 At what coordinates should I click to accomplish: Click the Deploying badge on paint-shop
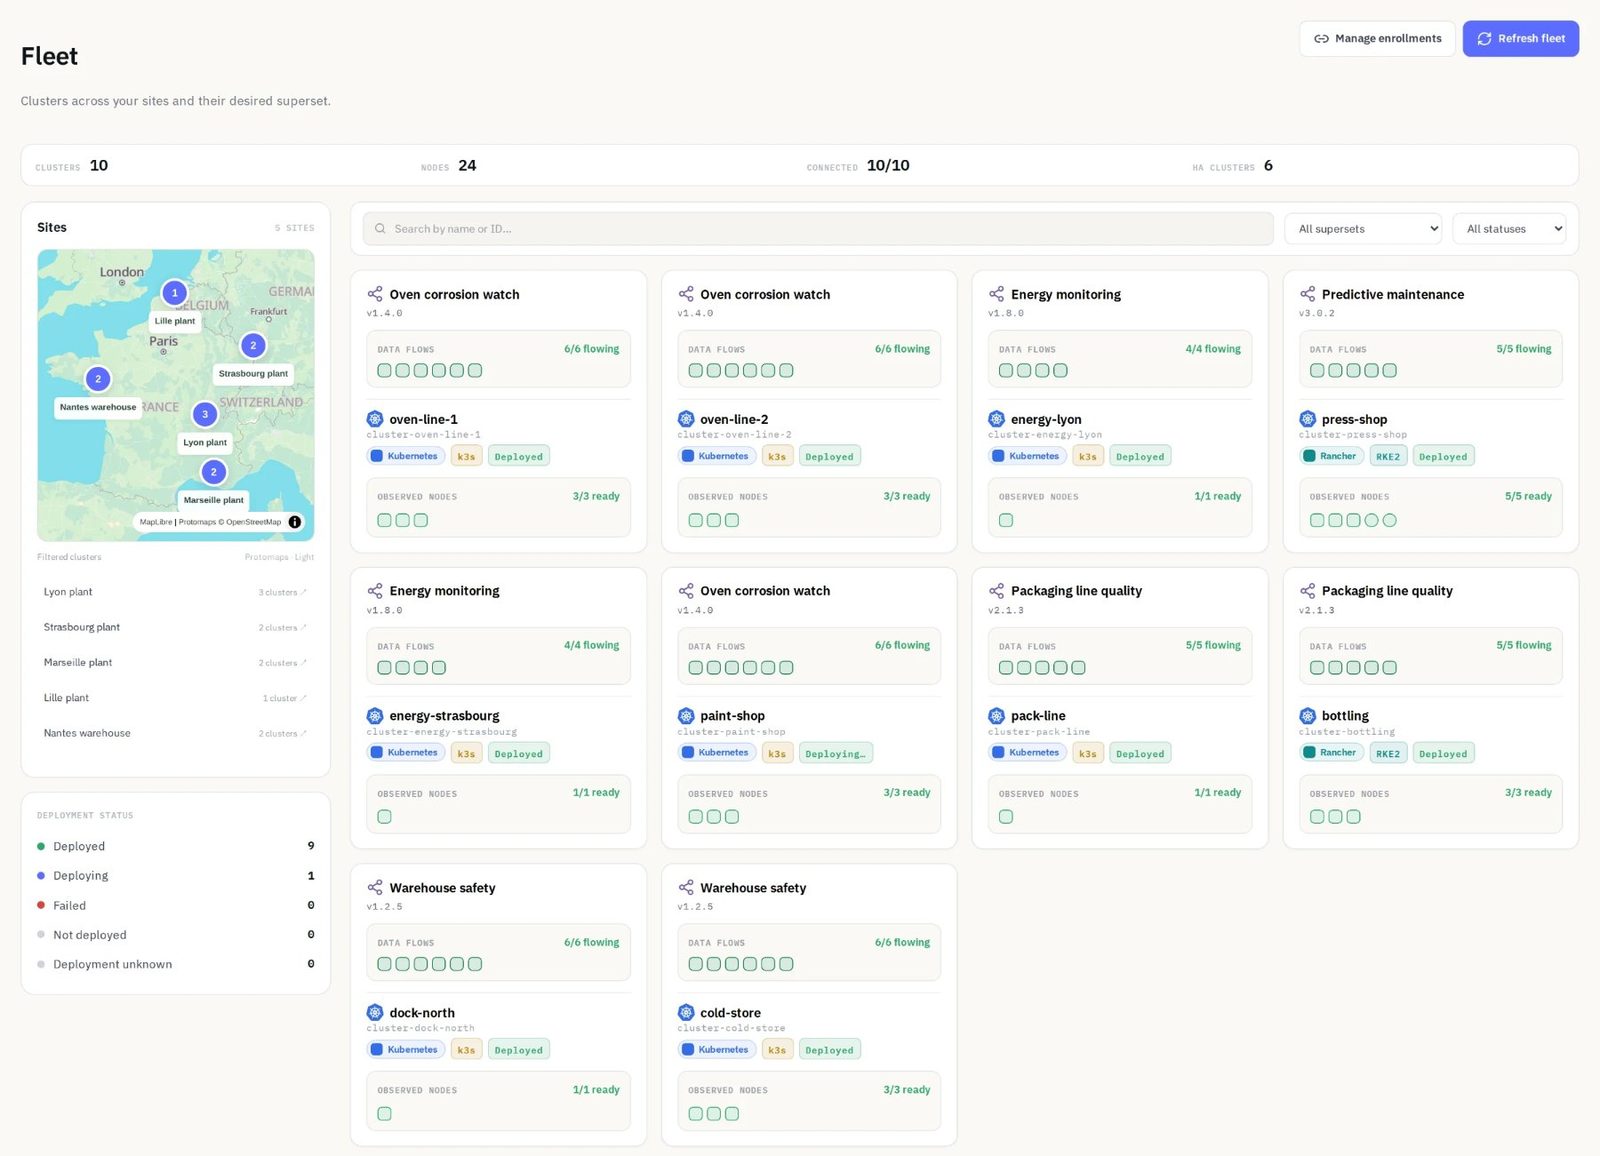835,754
